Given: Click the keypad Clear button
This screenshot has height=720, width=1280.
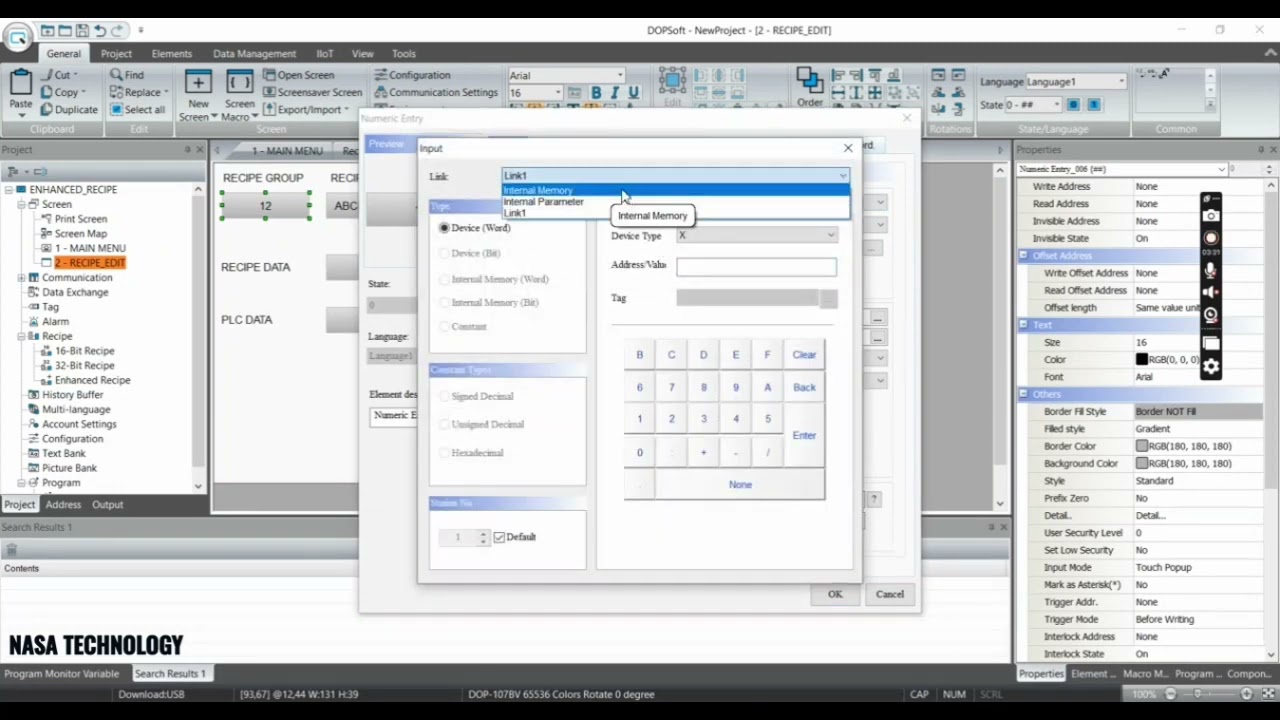Looking at the screenshot, I should (804, 355).
